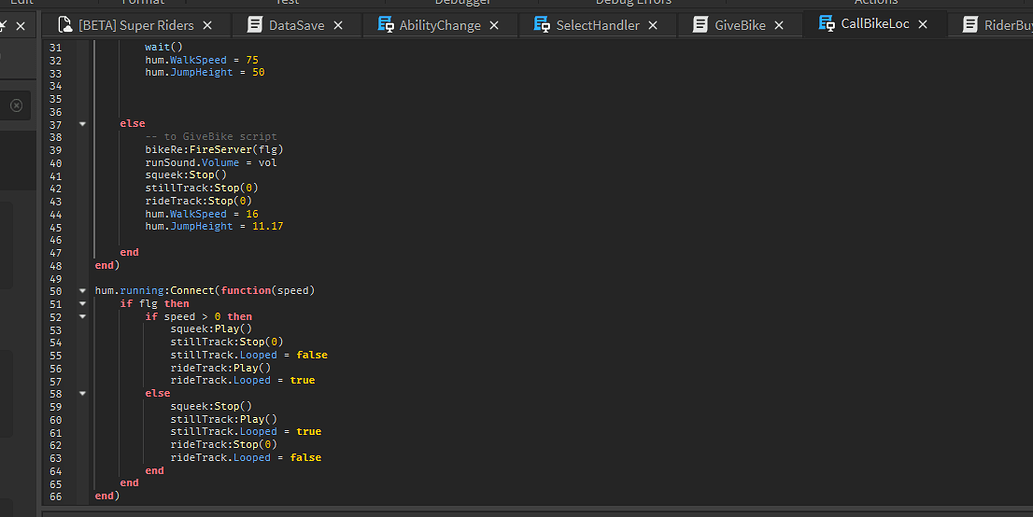Click on 'runSound.Volume = vol' line
This screenshot has height=517, width=1033.
click(x=211, y=162)
